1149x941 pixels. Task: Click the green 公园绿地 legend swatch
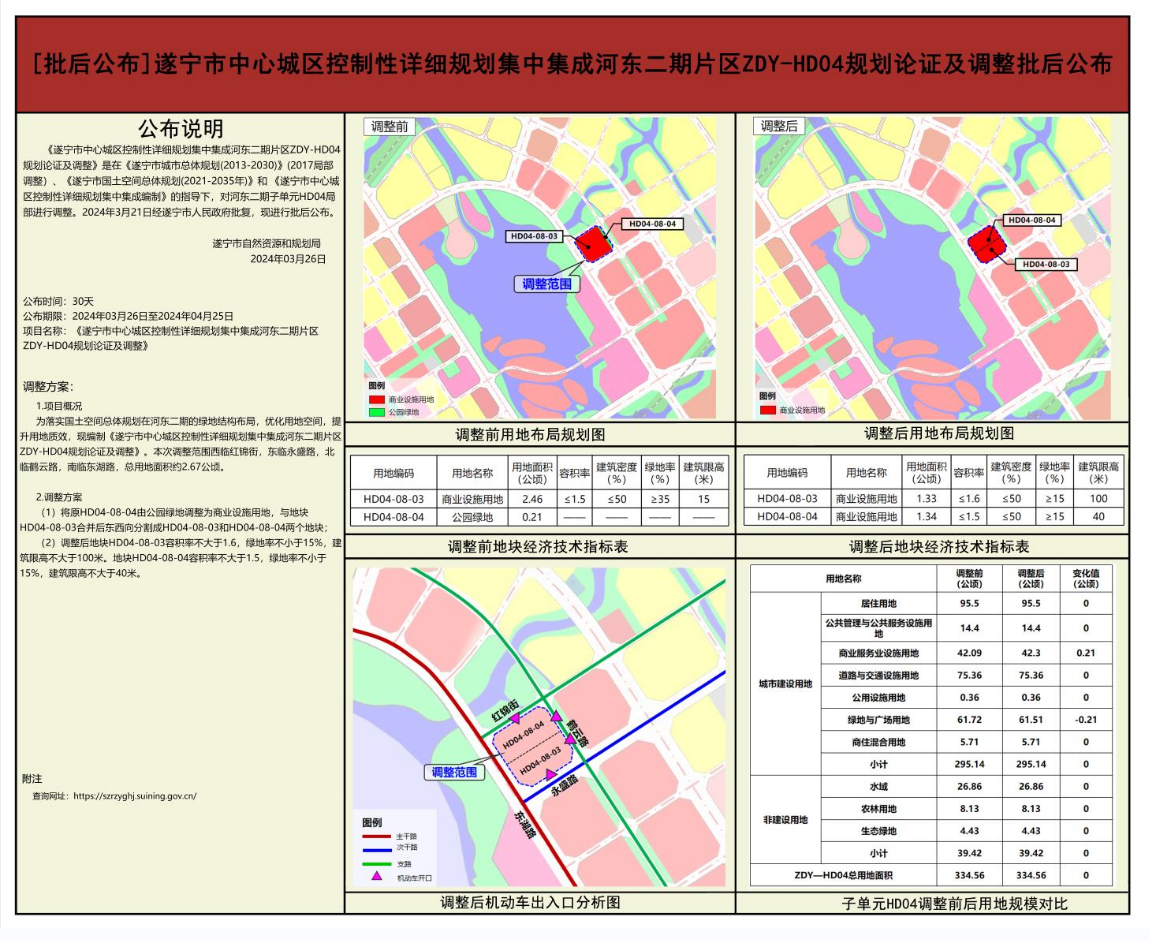pos(376,411)
